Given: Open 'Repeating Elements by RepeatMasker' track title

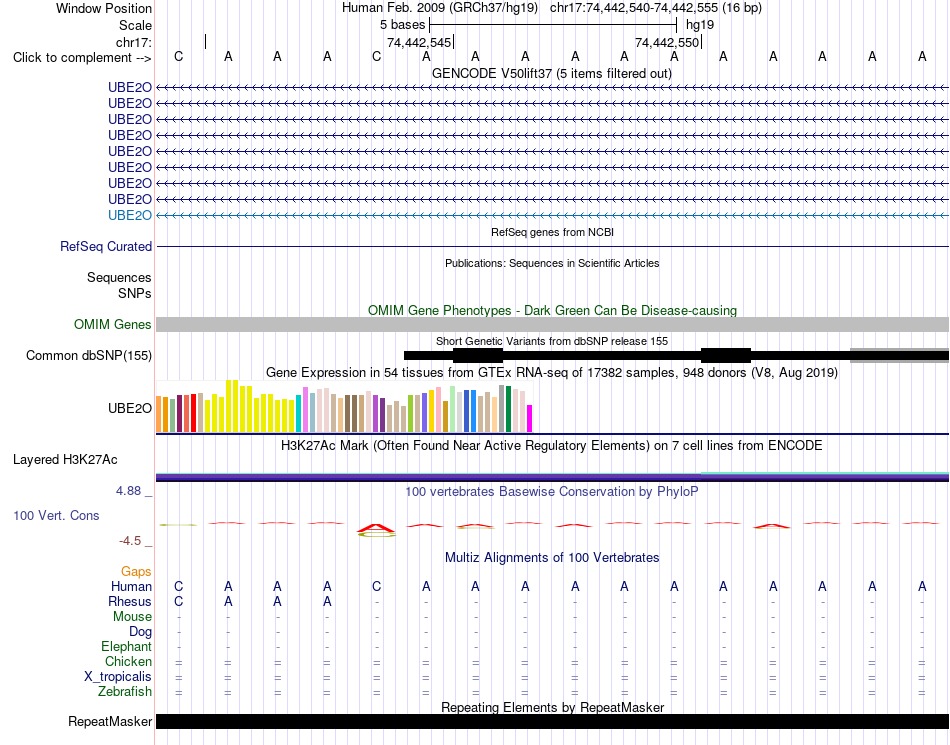Looking at the screenshot, I should point(552,707).
